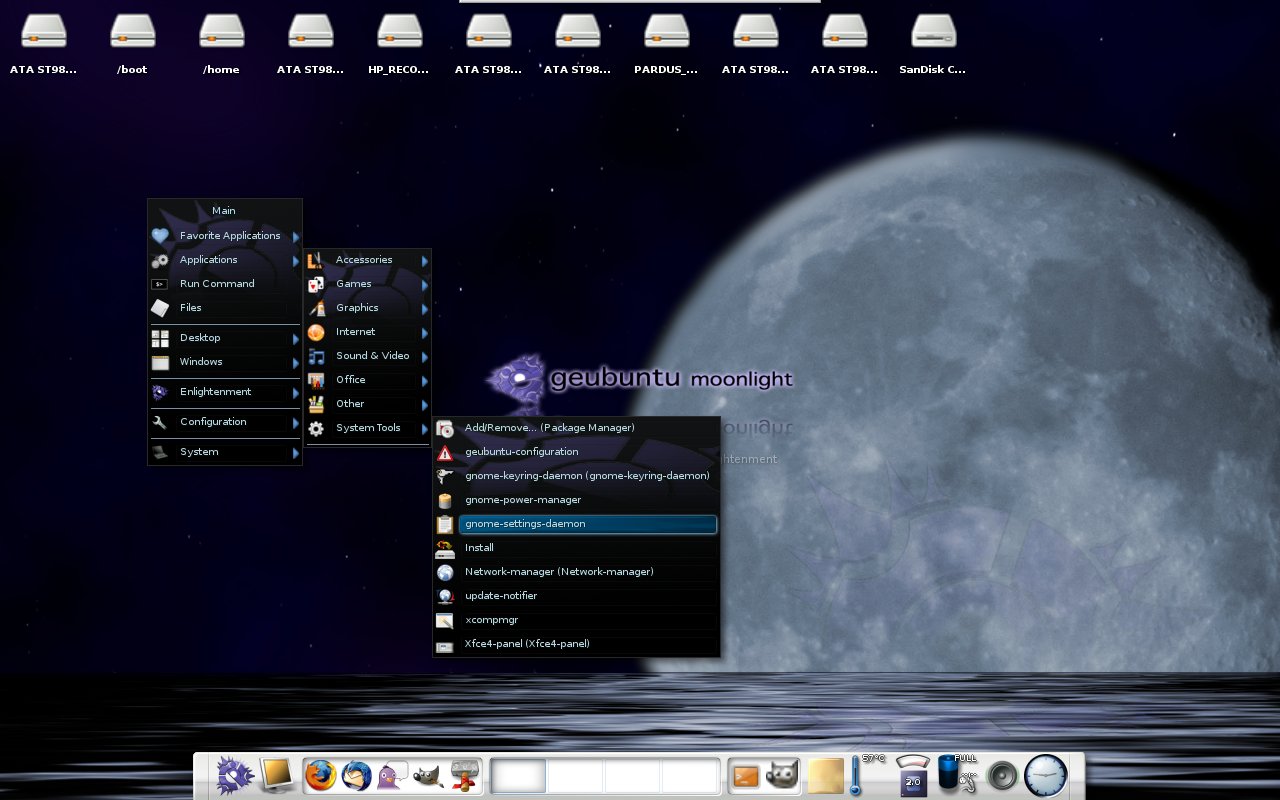
Task: Launch Network-manager from System Tools
Action: [x=576, y=572]
